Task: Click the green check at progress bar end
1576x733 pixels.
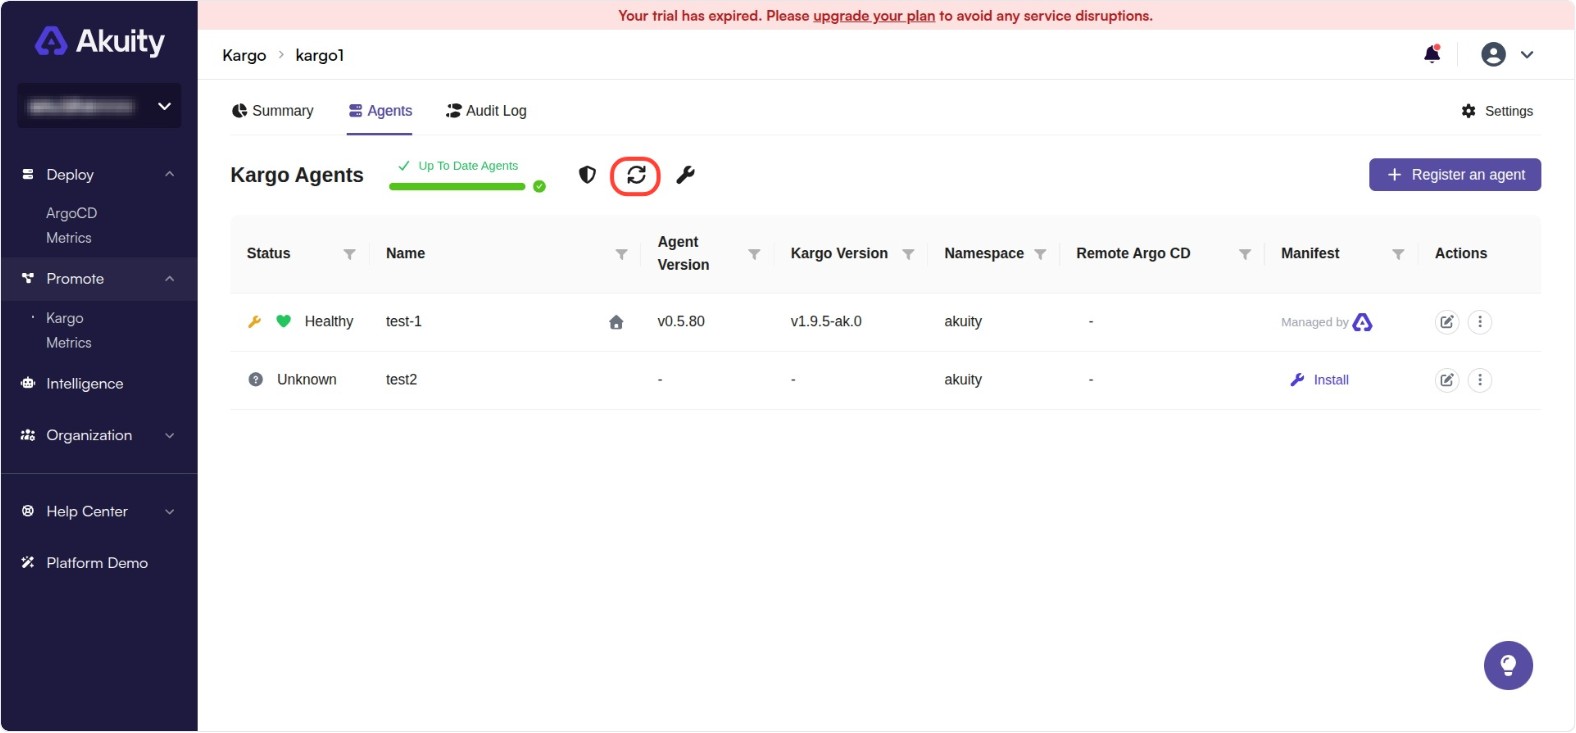Action: coord(539,187)
